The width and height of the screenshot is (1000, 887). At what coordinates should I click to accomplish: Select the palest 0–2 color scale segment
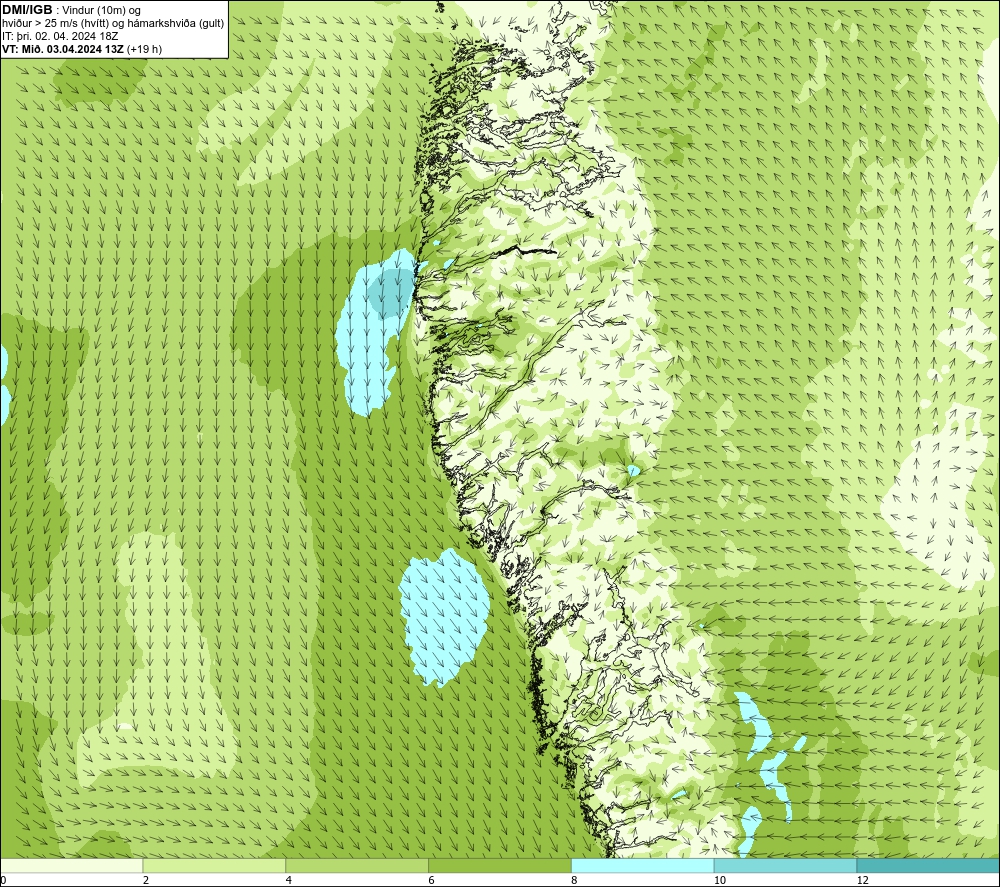click(x=71, y=865)
